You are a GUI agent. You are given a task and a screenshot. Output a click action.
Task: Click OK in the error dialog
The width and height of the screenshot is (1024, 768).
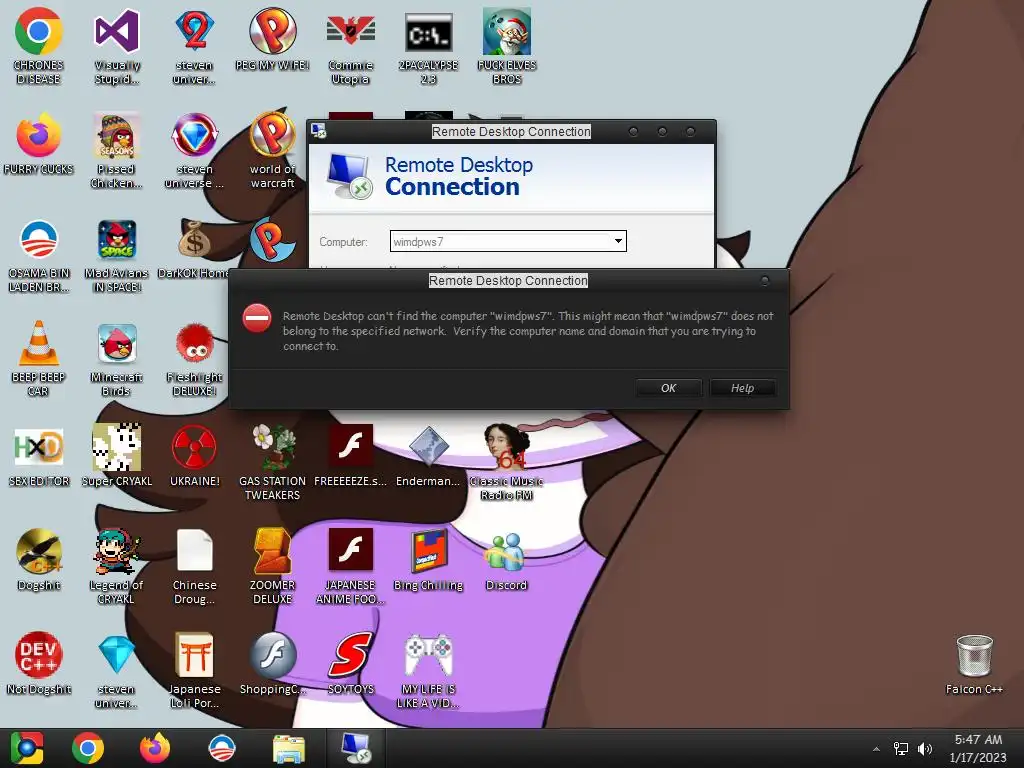click(x=668, y=388)
